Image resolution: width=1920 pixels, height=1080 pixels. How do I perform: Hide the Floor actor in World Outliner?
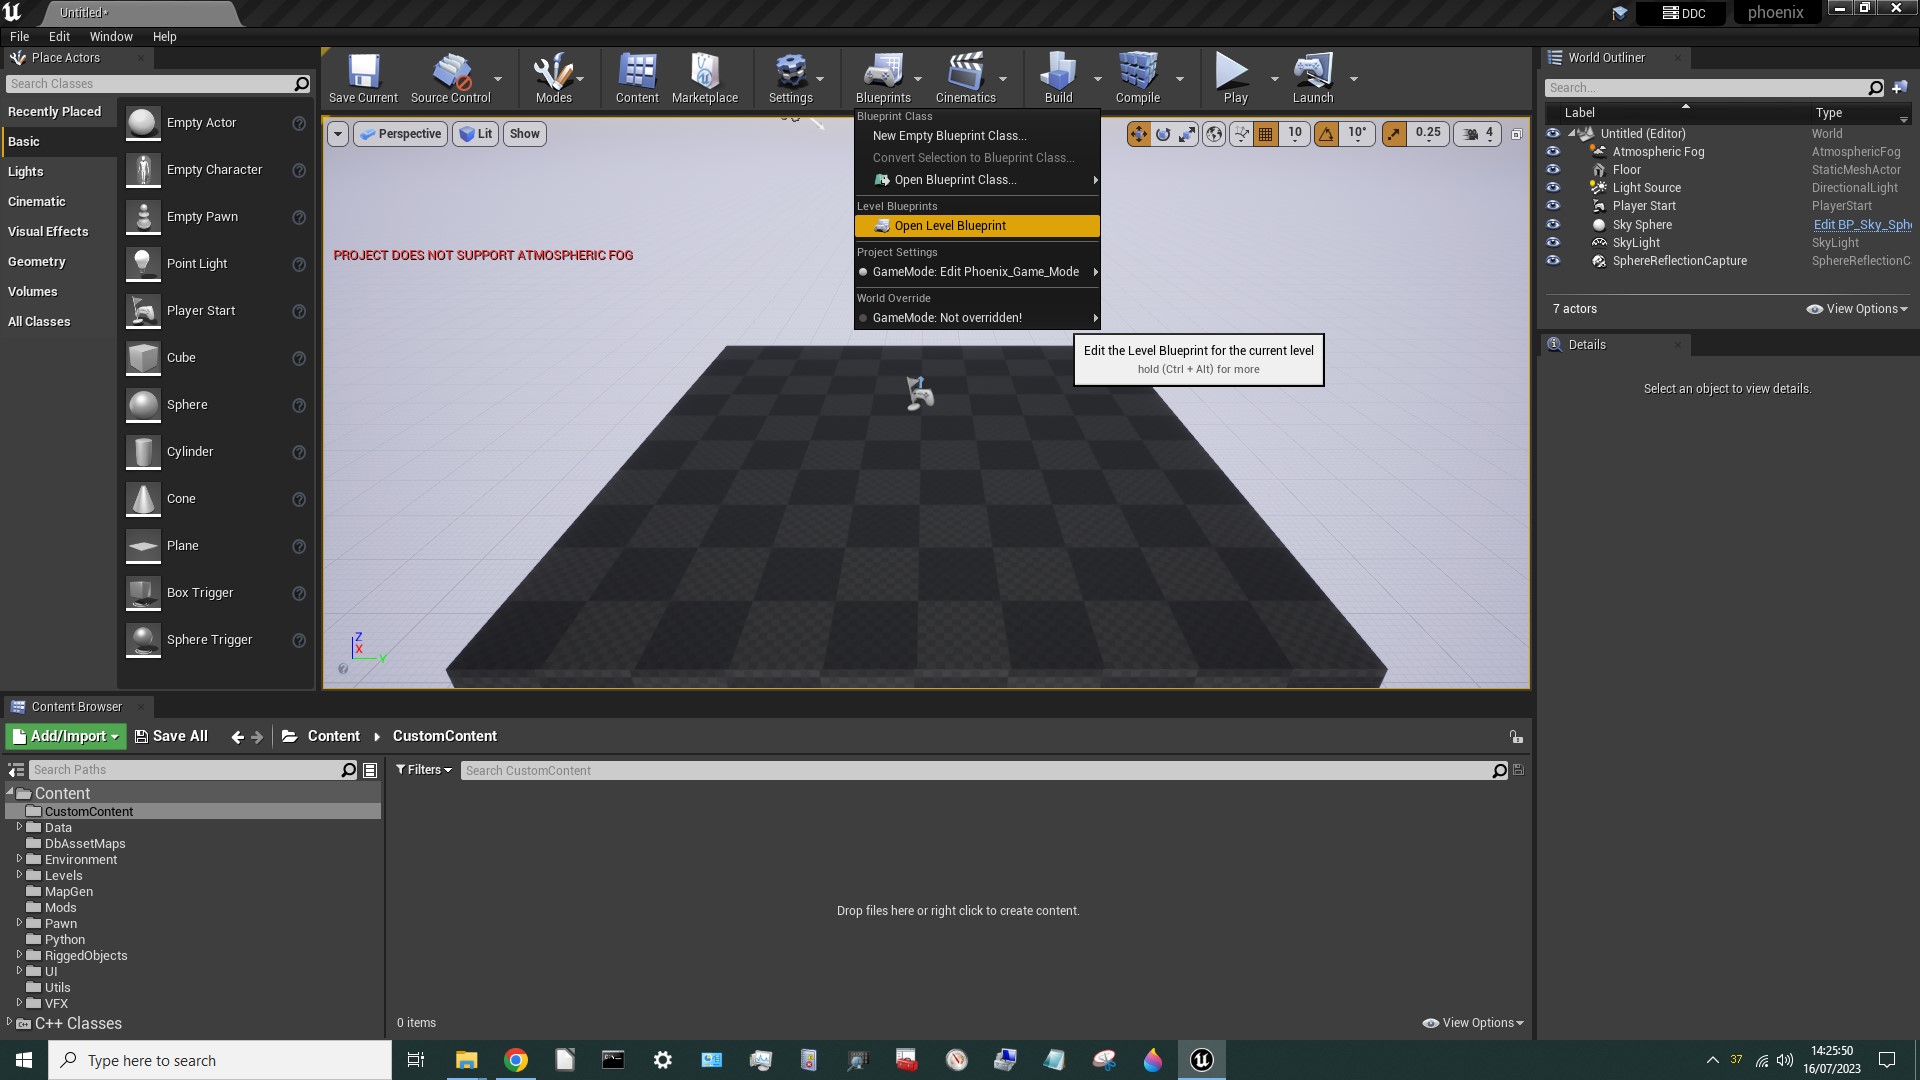[x=1553, y=169]
